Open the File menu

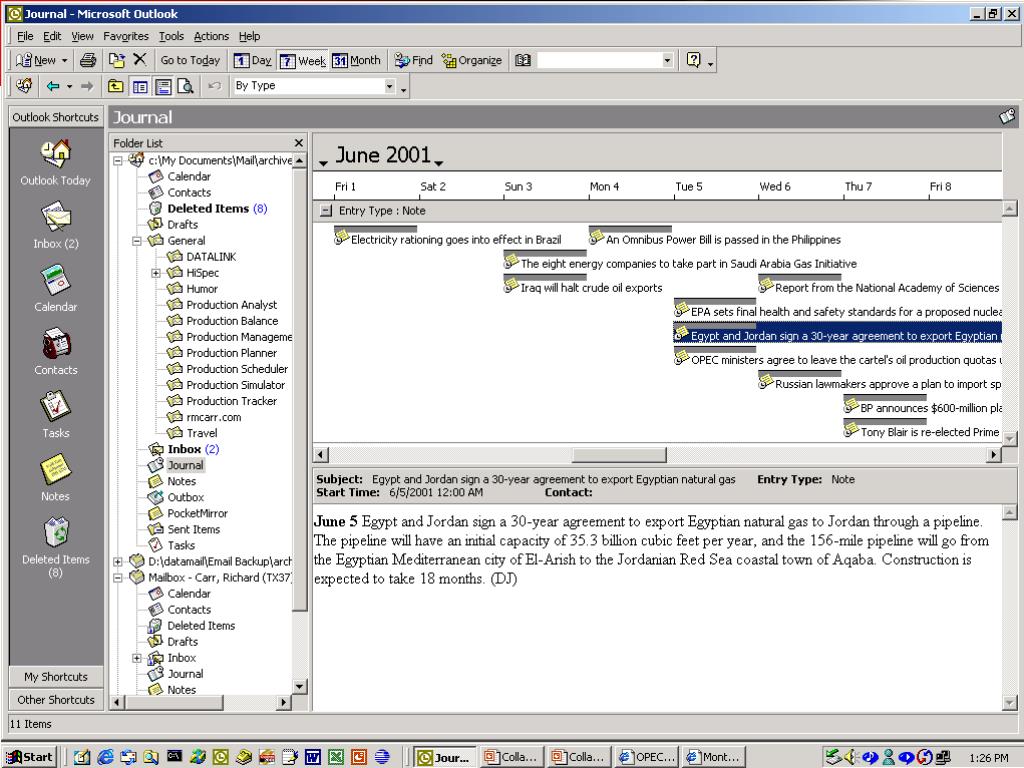click(25, 37)
